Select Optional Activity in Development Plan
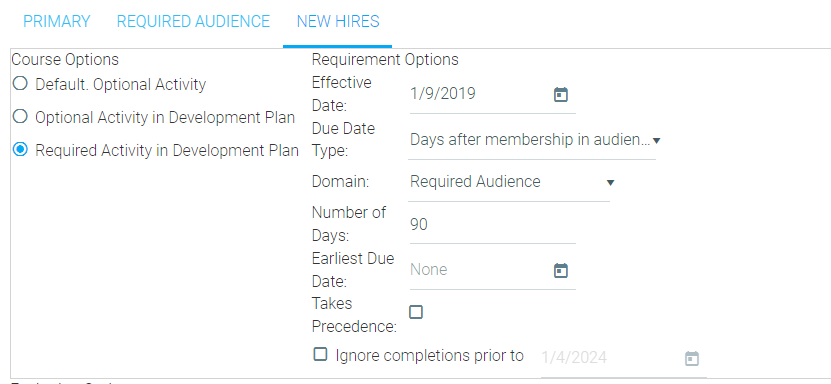This screenshot has width=831, height=384. click(x=20, y=117)
